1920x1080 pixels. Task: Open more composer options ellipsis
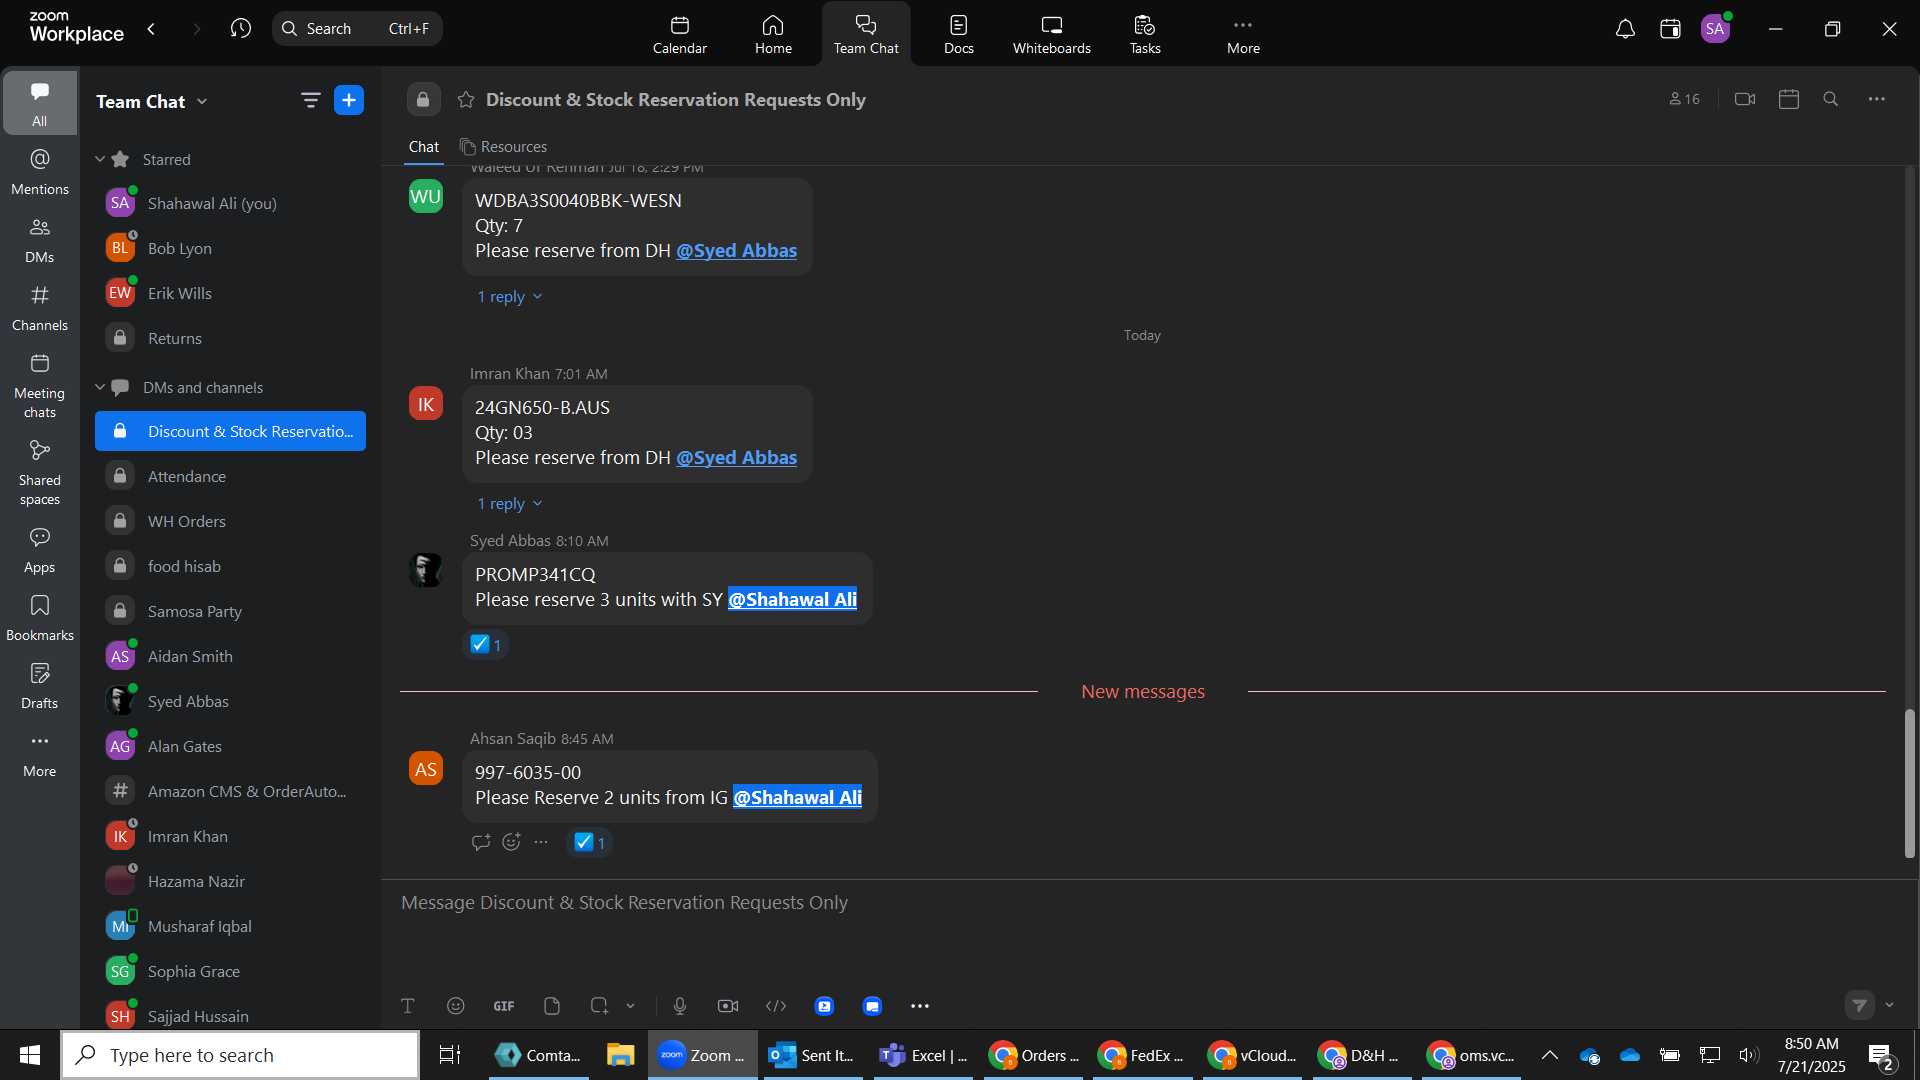click(920, 1006)
